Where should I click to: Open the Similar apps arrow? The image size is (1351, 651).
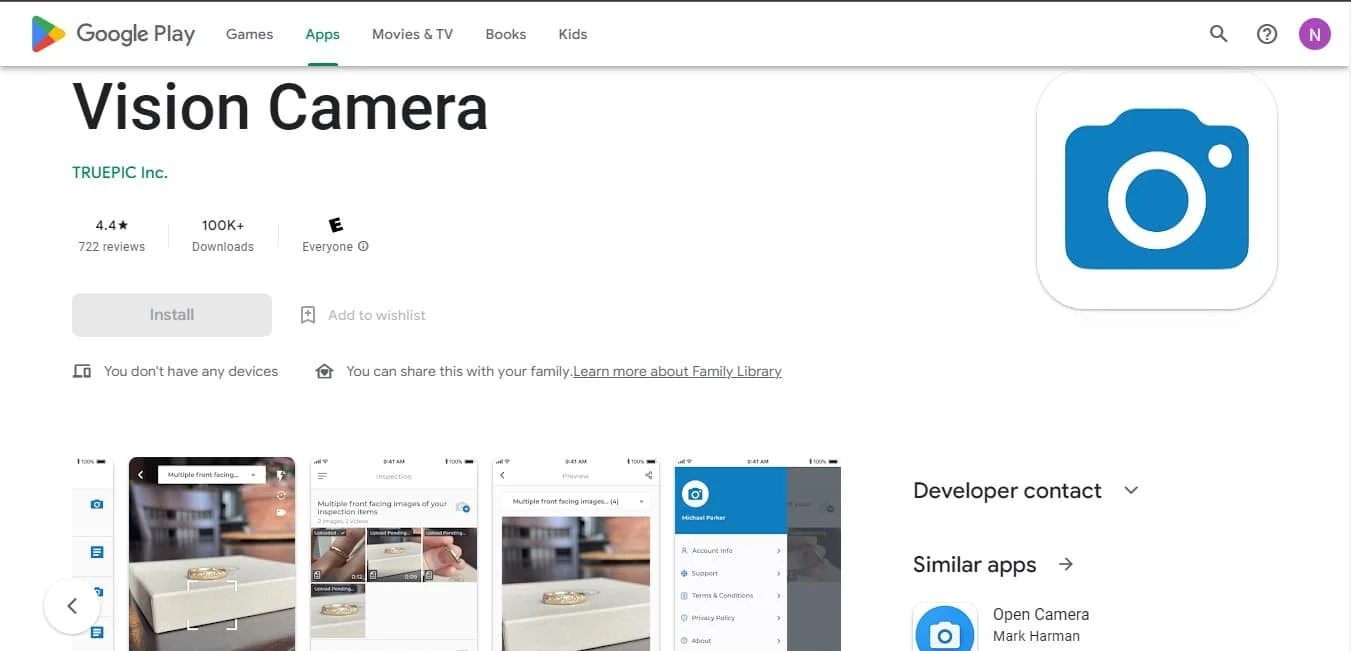click(1066, 564)
